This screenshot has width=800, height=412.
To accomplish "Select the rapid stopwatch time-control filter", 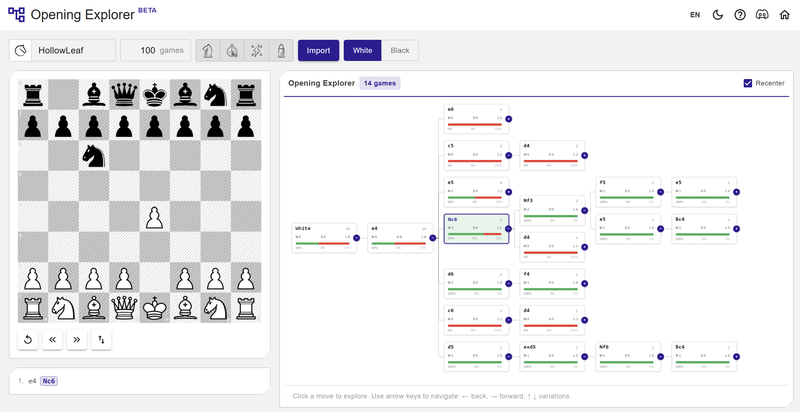I will 232,50.
